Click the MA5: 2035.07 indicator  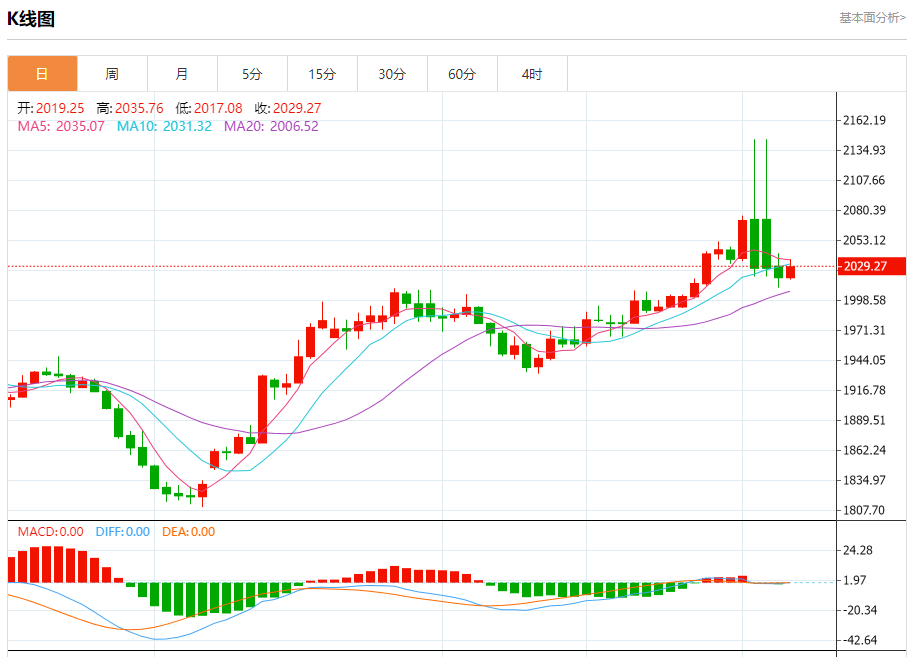click(61, 127)
